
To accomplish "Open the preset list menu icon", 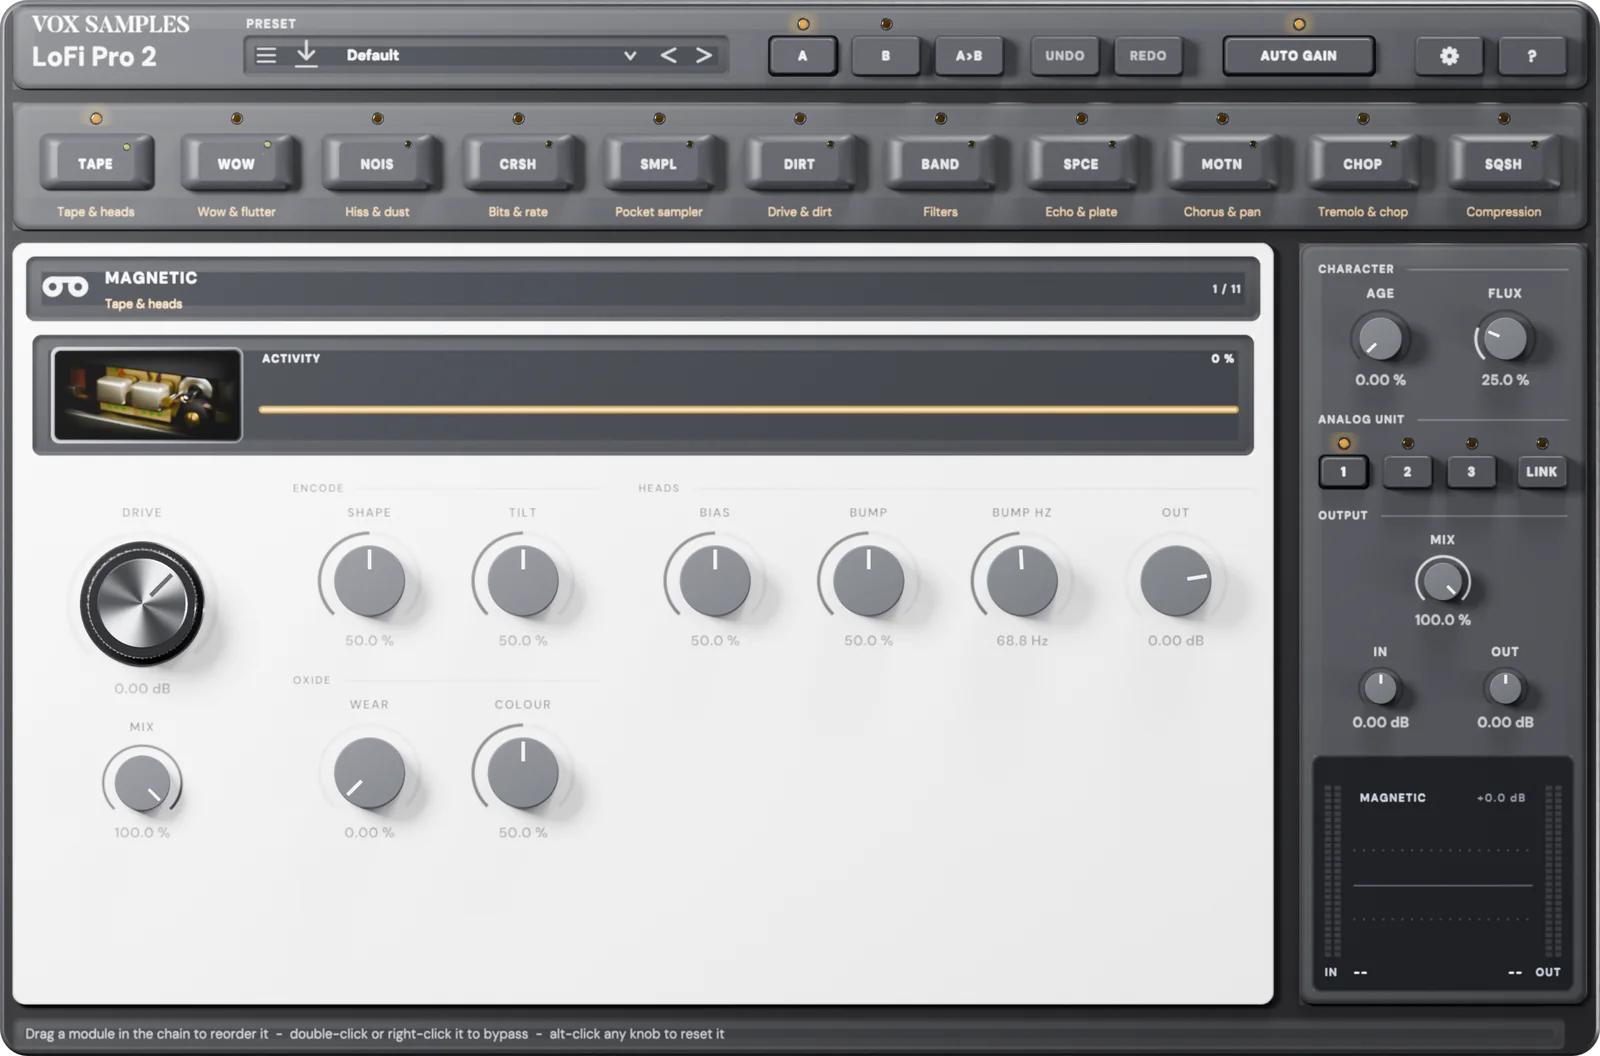I will (266, 56).
